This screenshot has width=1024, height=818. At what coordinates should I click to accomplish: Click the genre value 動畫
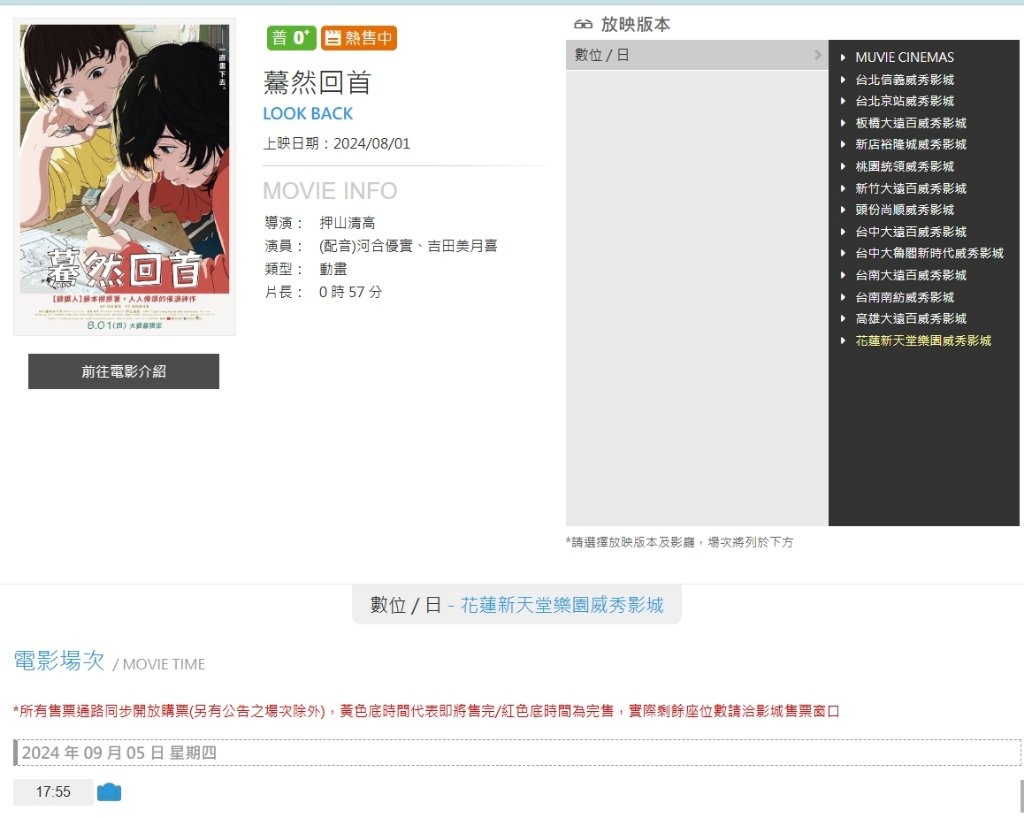(x=333, y=269)
